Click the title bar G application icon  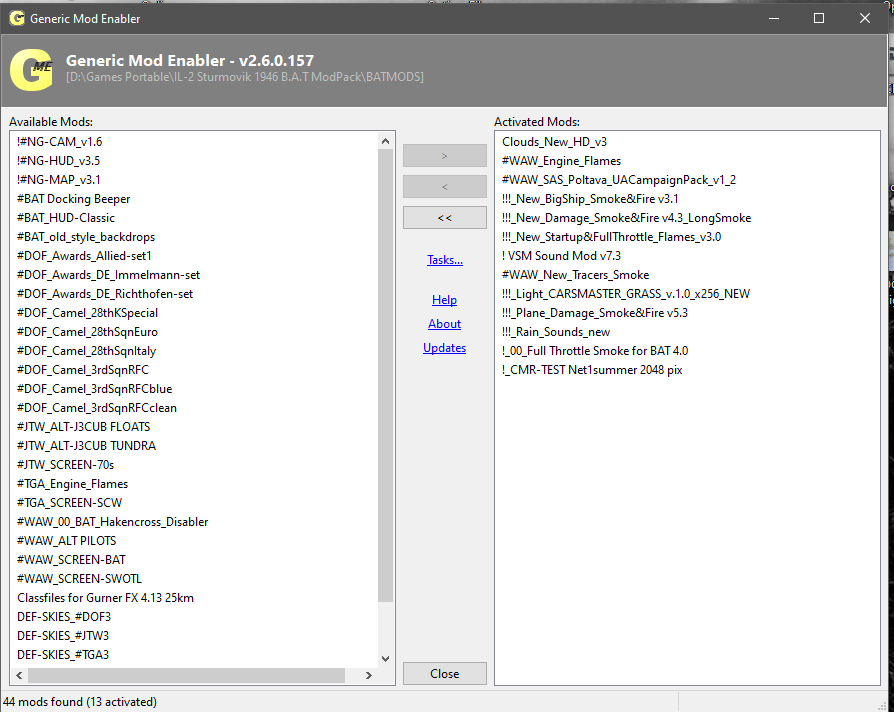tap(17, 18)
